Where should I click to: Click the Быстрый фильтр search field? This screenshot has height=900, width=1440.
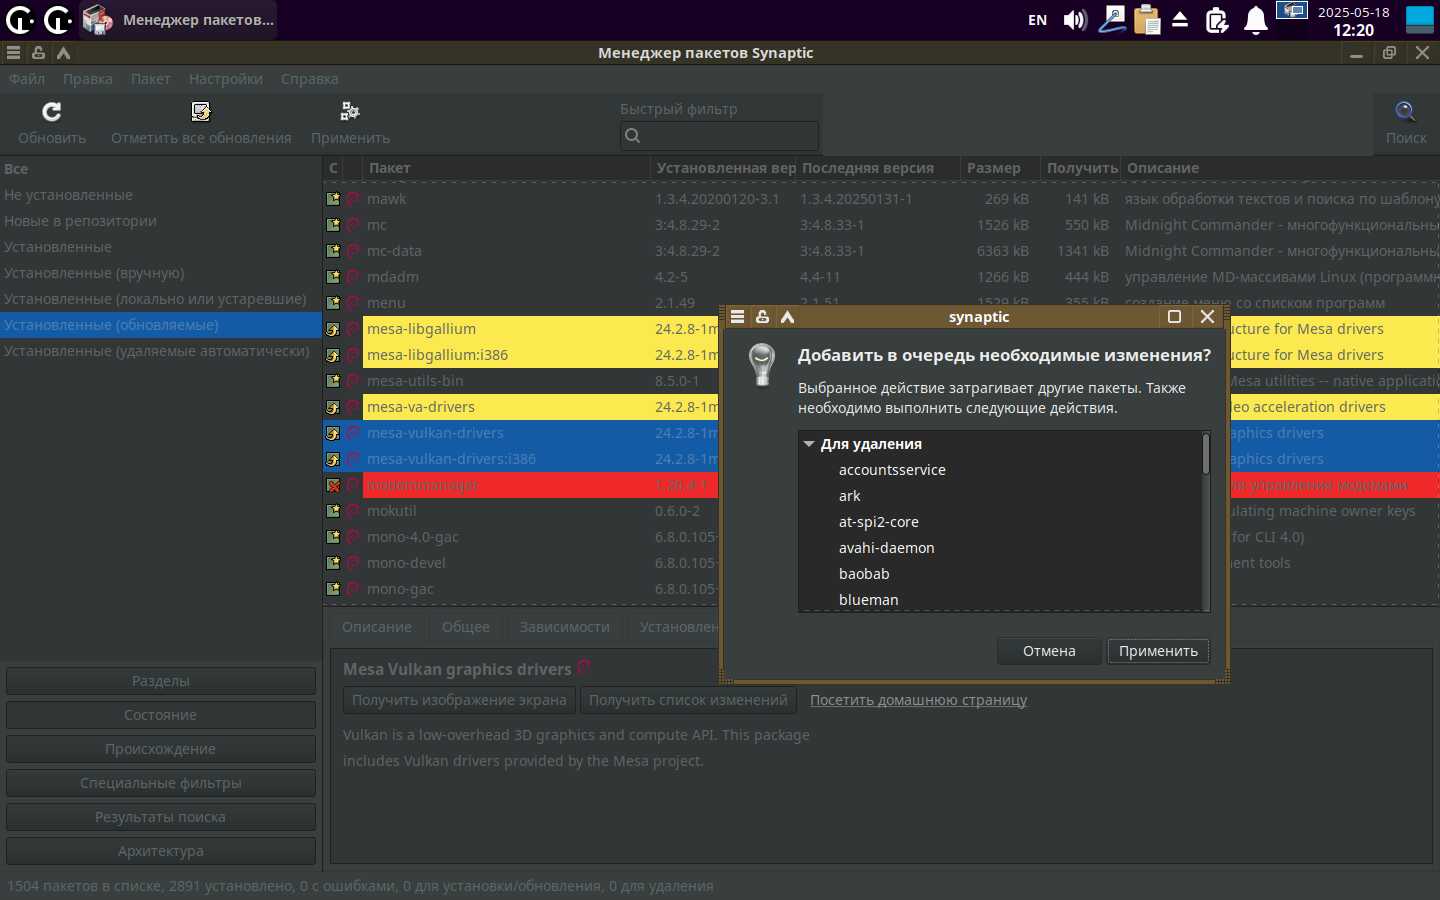point(719,136)
